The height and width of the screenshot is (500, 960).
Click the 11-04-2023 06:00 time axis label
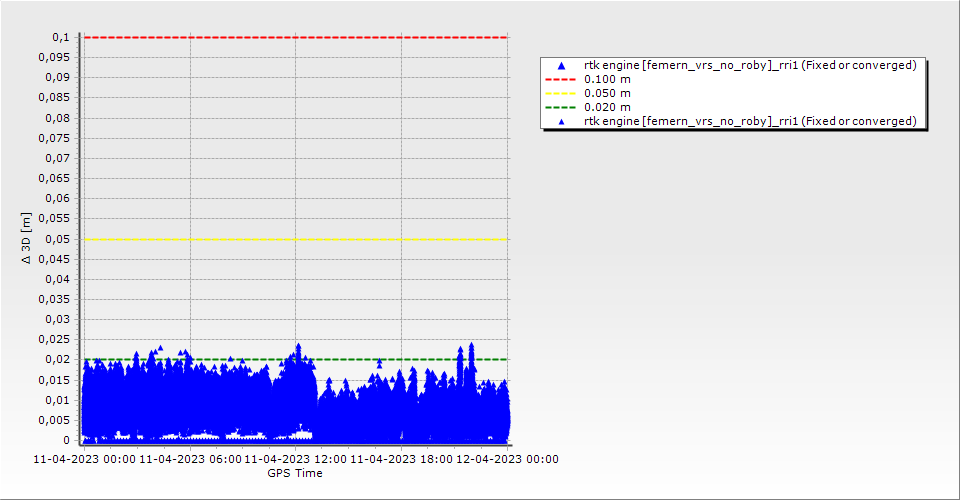190,459
